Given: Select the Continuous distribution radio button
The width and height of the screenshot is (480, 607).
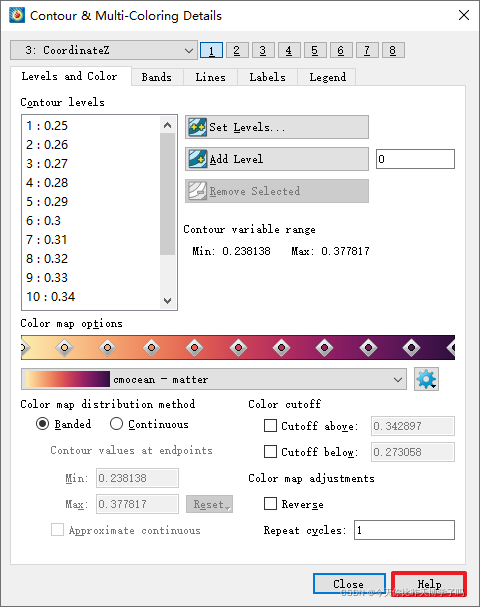Looking at the screenshot, I should 116,424.
